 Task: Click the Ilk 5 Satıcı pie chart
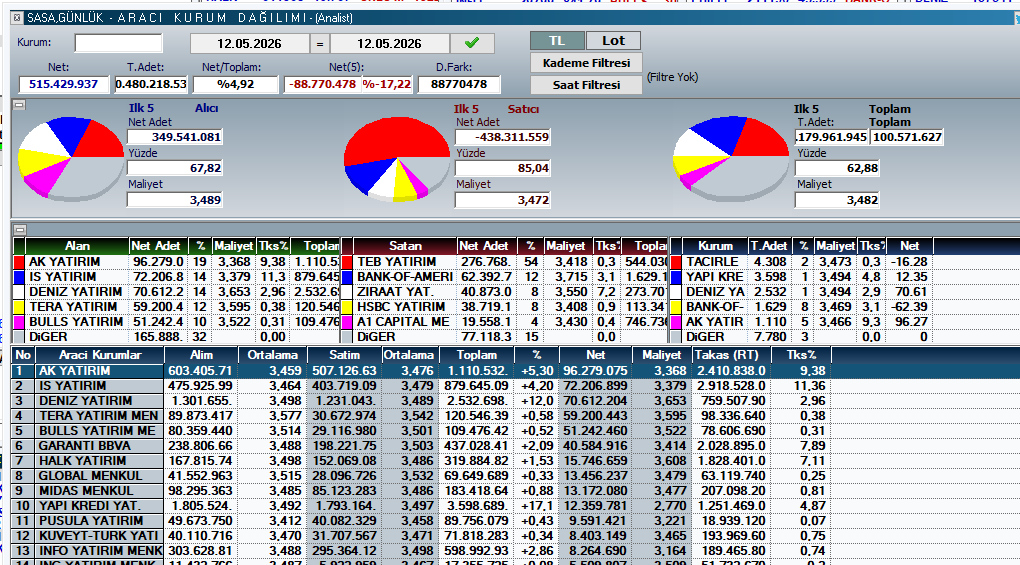396,158
